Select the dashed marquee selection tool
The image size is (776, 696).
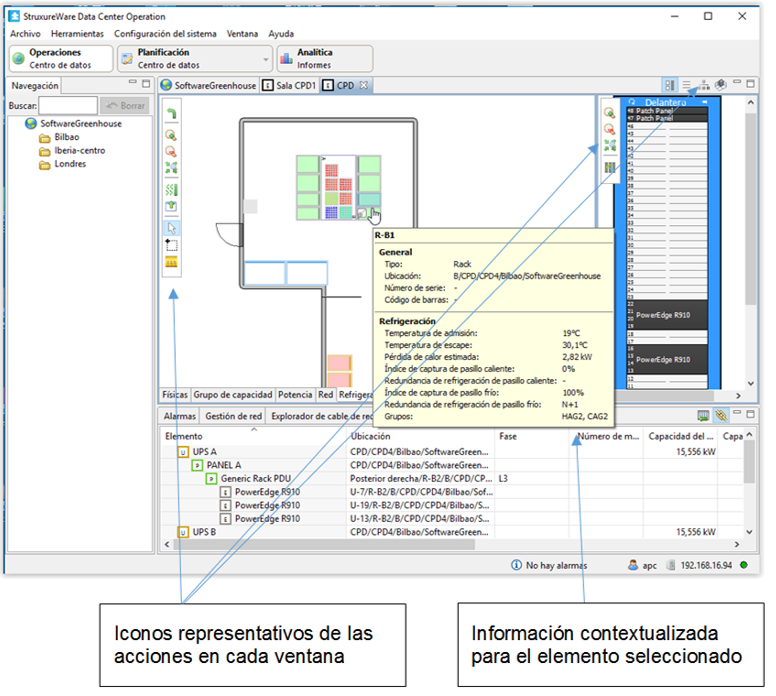(x=171, y=244)
